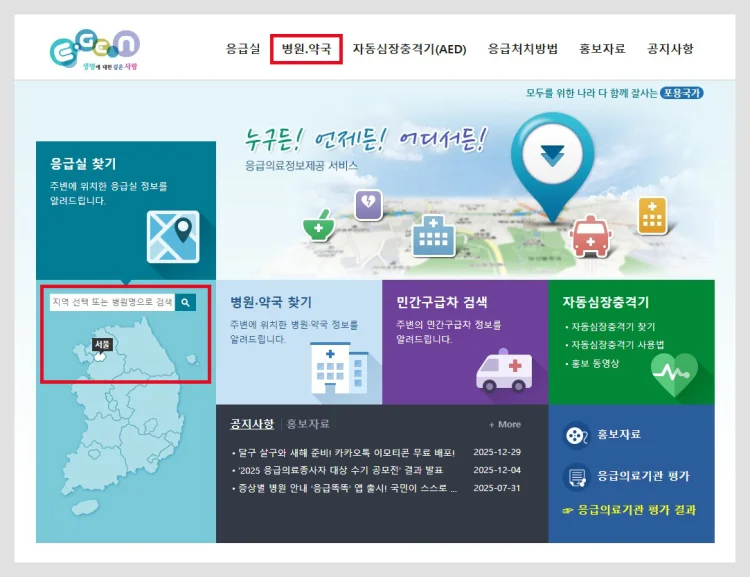This screenshot has height=577, width=750.
Task: Click the ambulance icon in 민간구급차 tile
Action: (x=504, y=370)
